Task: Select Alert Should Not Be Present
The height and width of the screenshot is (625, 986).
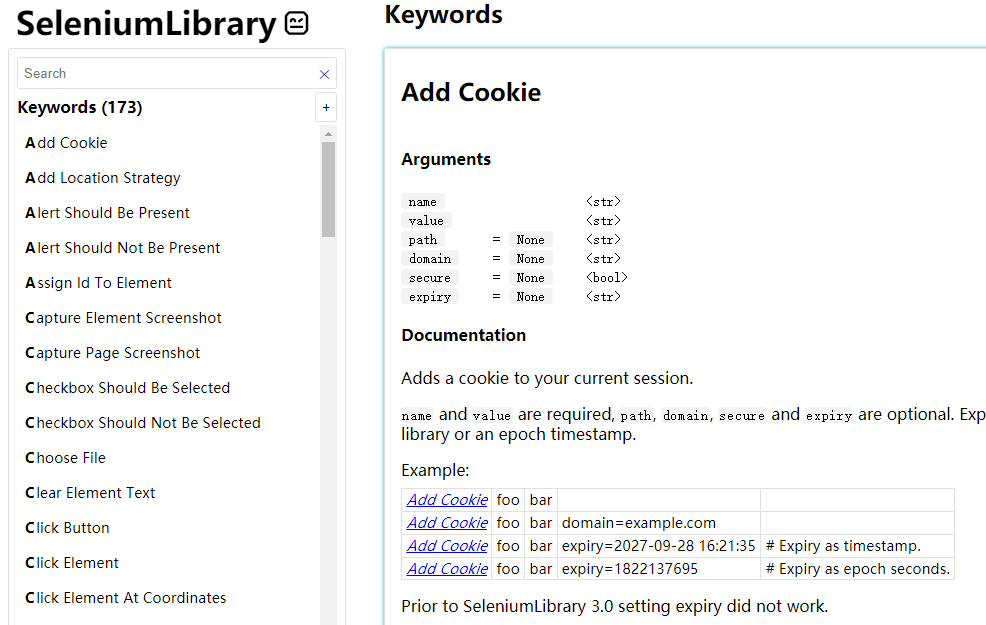Action: coord(123,248)
